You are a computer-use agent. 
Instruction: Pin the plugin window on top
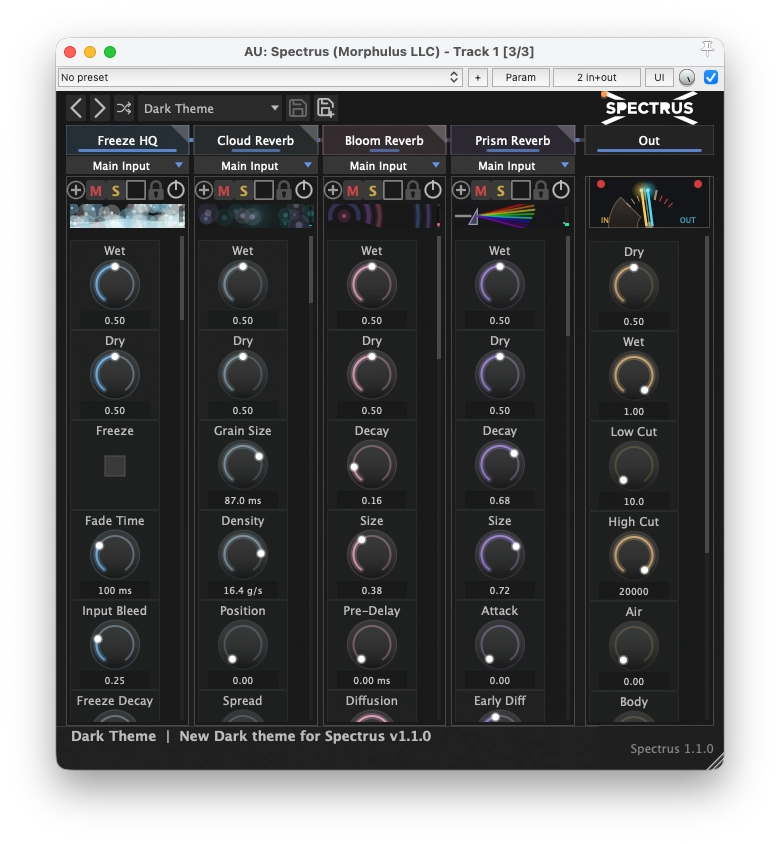click(x=707, y=49)
